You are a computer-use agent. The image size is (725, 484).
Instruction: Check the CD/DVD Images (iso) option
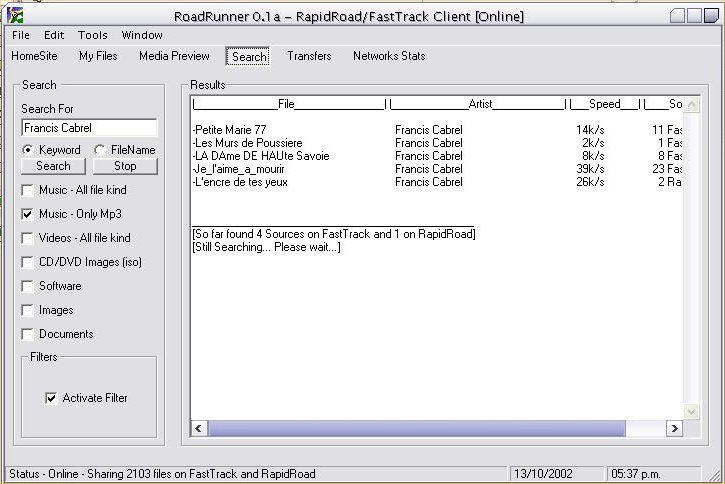coord(28,262)
